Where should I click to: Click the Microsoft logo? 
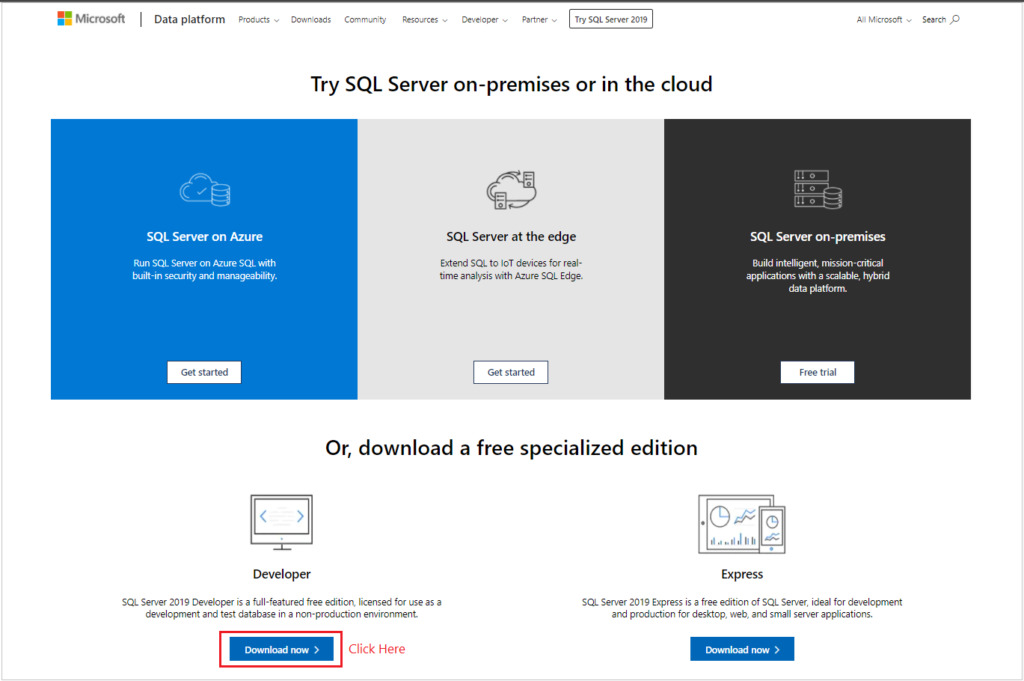[x=91, y=19]
